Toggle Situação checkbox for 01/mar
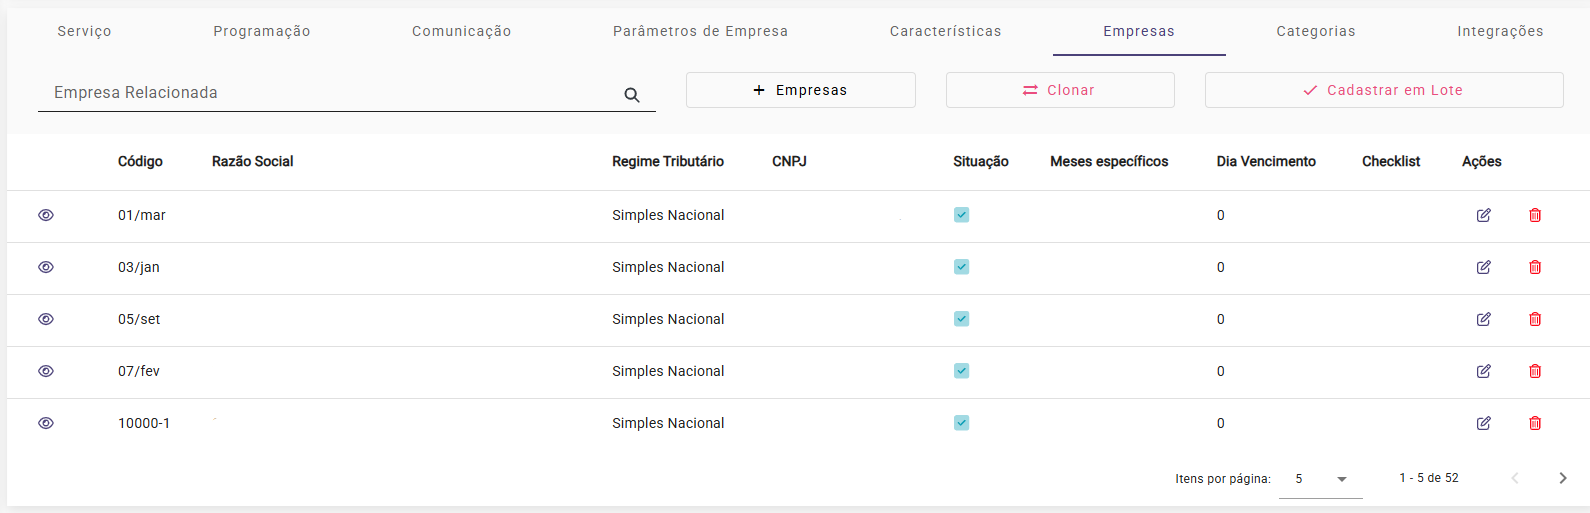The image size is (1590, 513). click(x=961, y=215)
